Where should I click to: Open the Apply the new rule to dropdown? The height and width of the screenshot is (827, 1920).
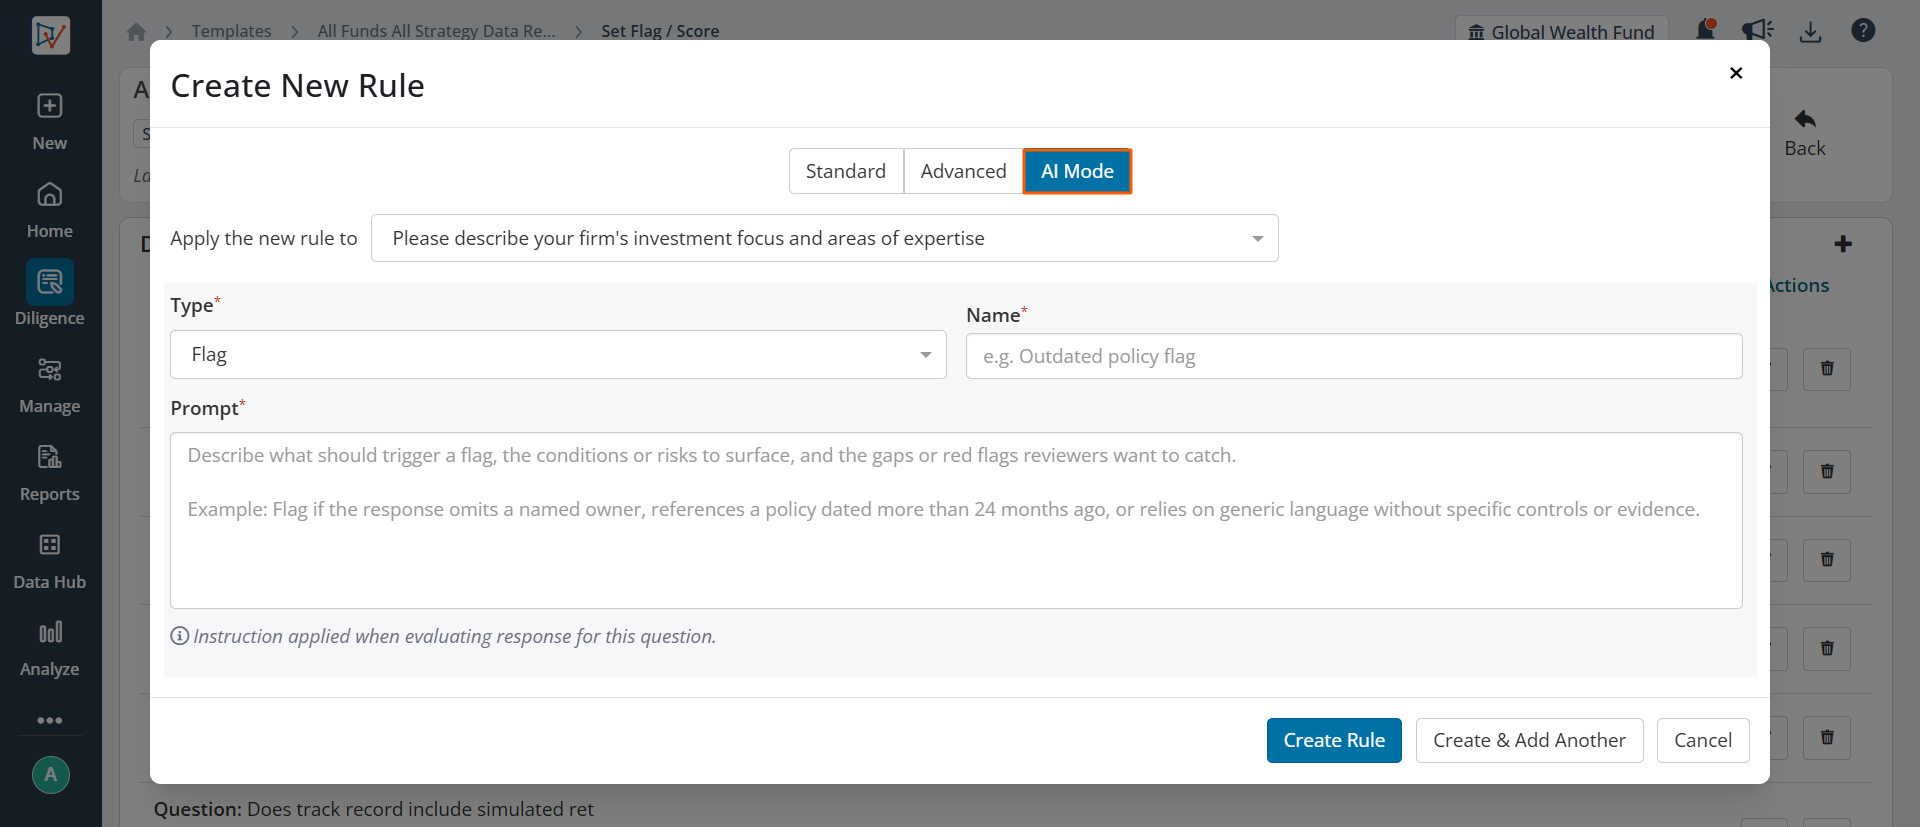(x=824, y=238)
